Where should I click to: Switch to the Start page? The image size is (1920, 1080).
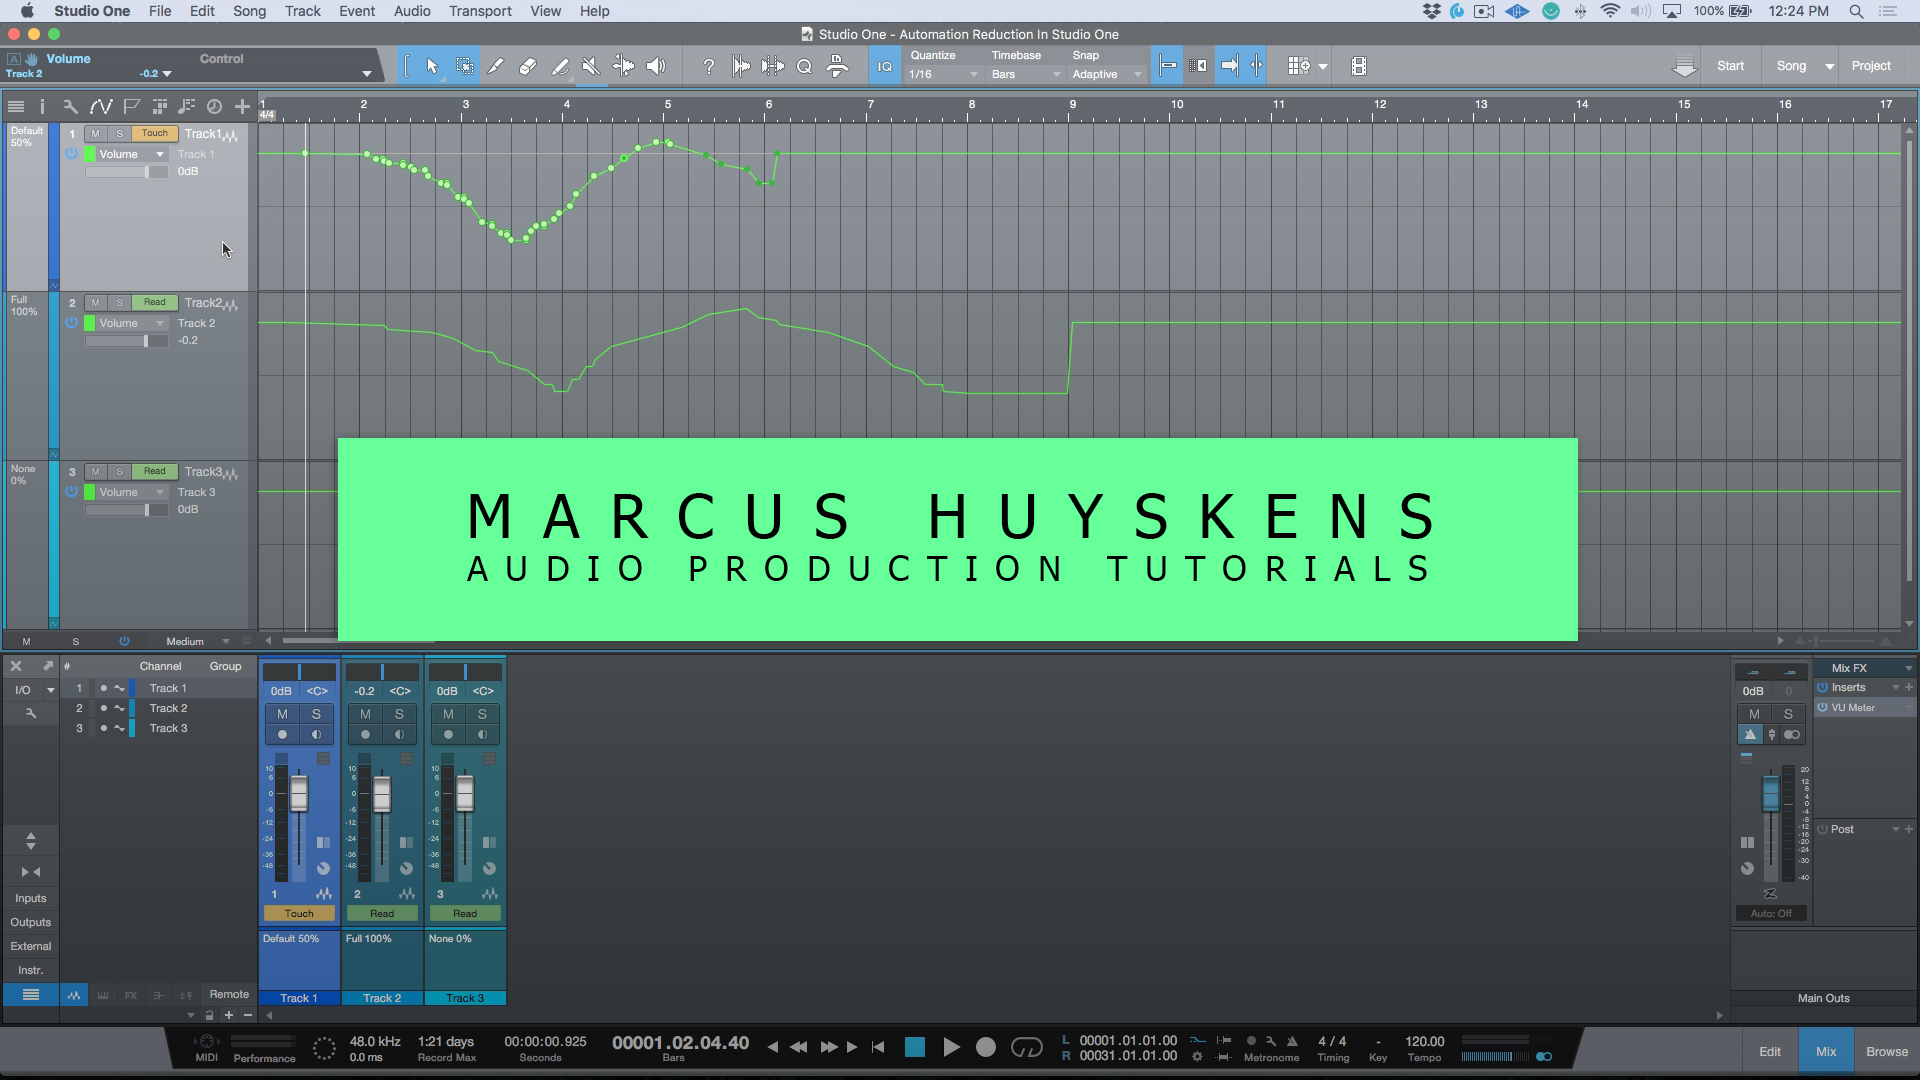[x=1730, y=66]
